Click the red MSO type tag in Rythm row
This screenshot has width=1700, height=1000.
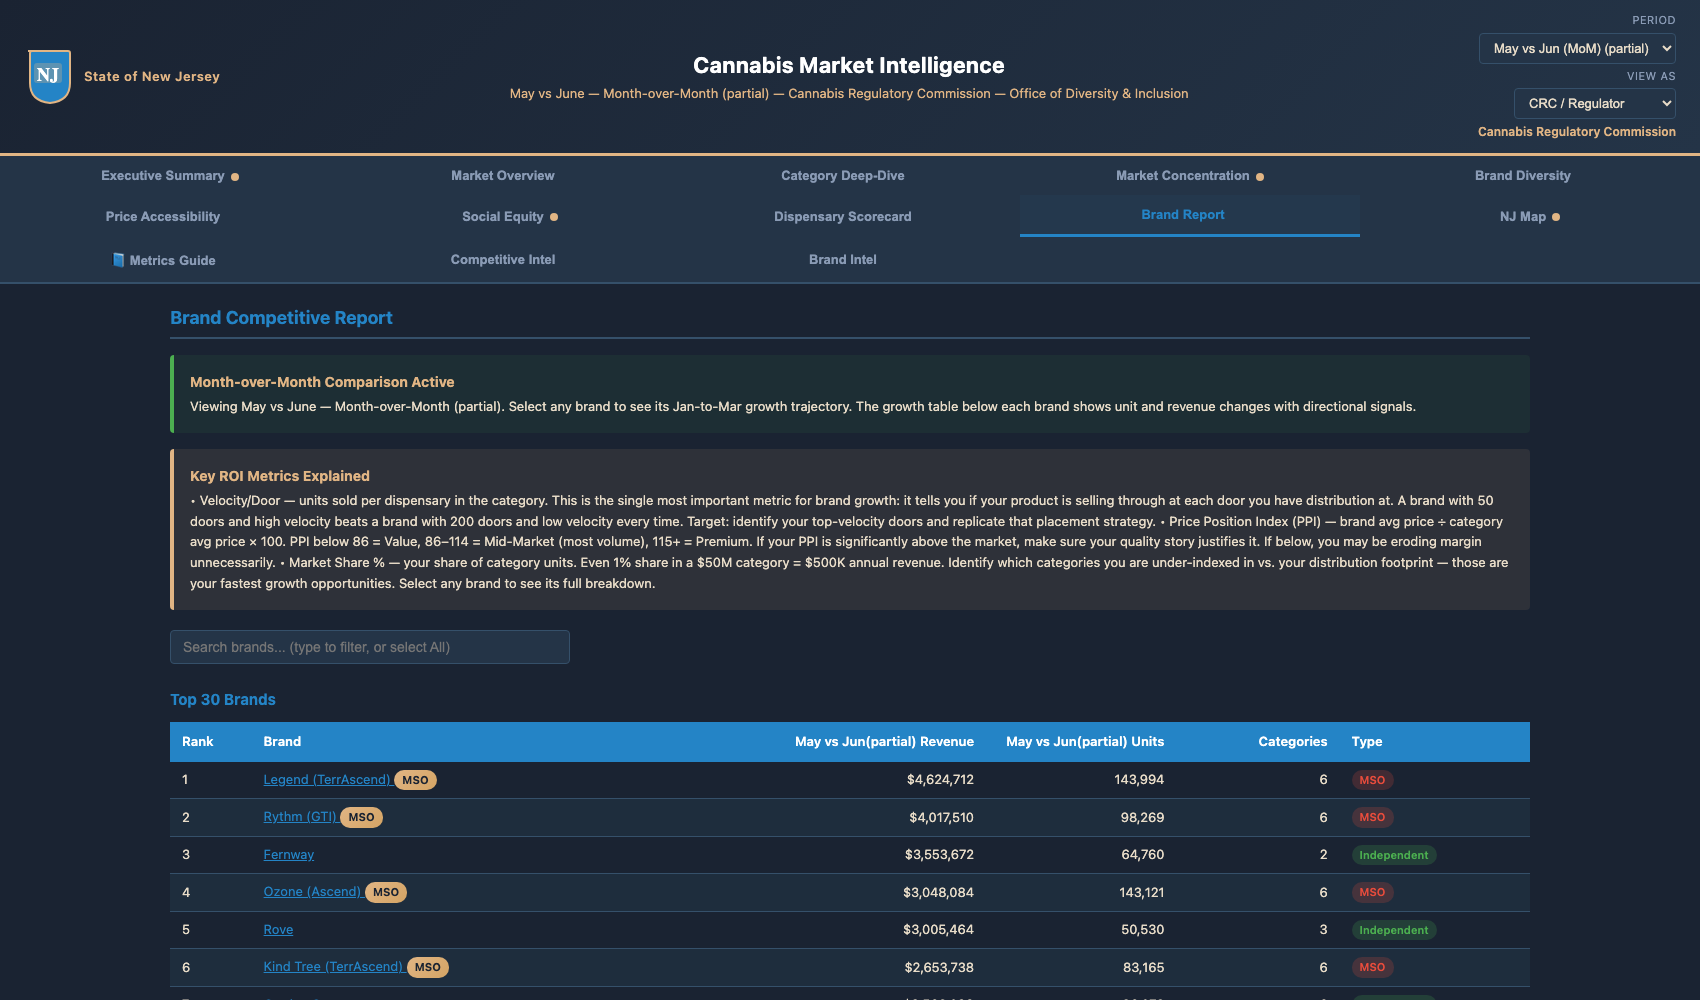click(1372, 817)
